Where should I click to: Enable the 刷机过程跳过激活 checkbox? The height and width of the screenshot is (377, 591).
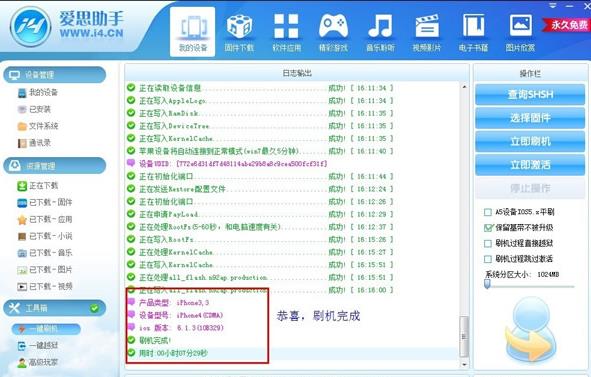488,259
